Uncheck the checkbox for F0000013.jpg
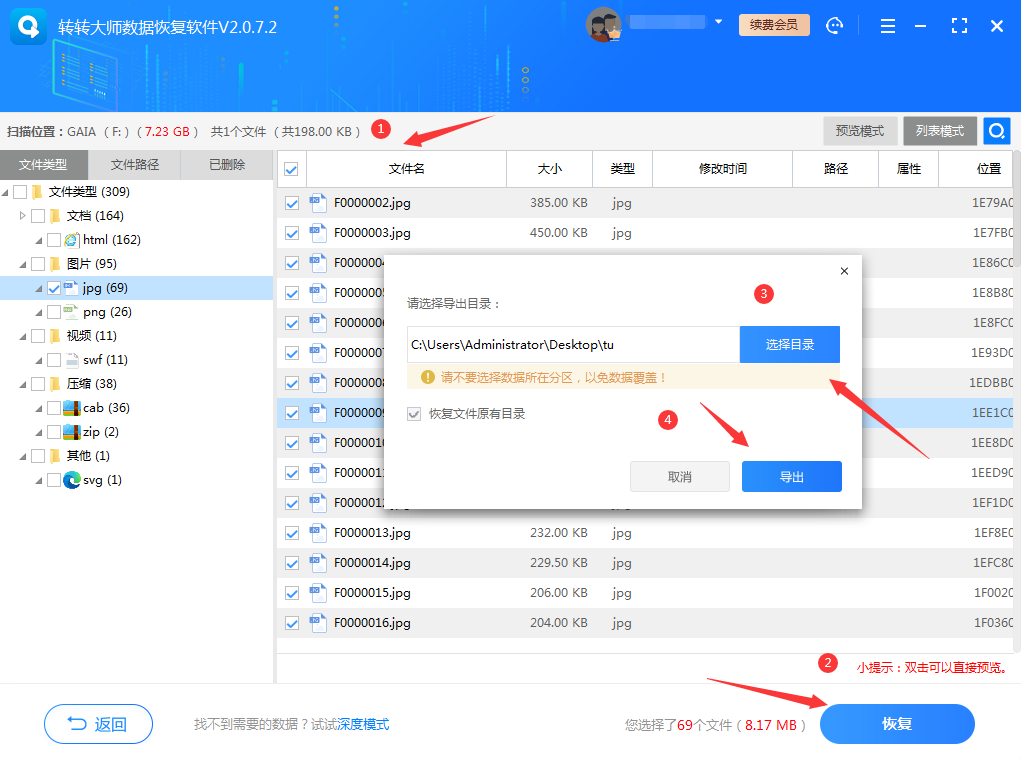 click(x=290, y=533)
